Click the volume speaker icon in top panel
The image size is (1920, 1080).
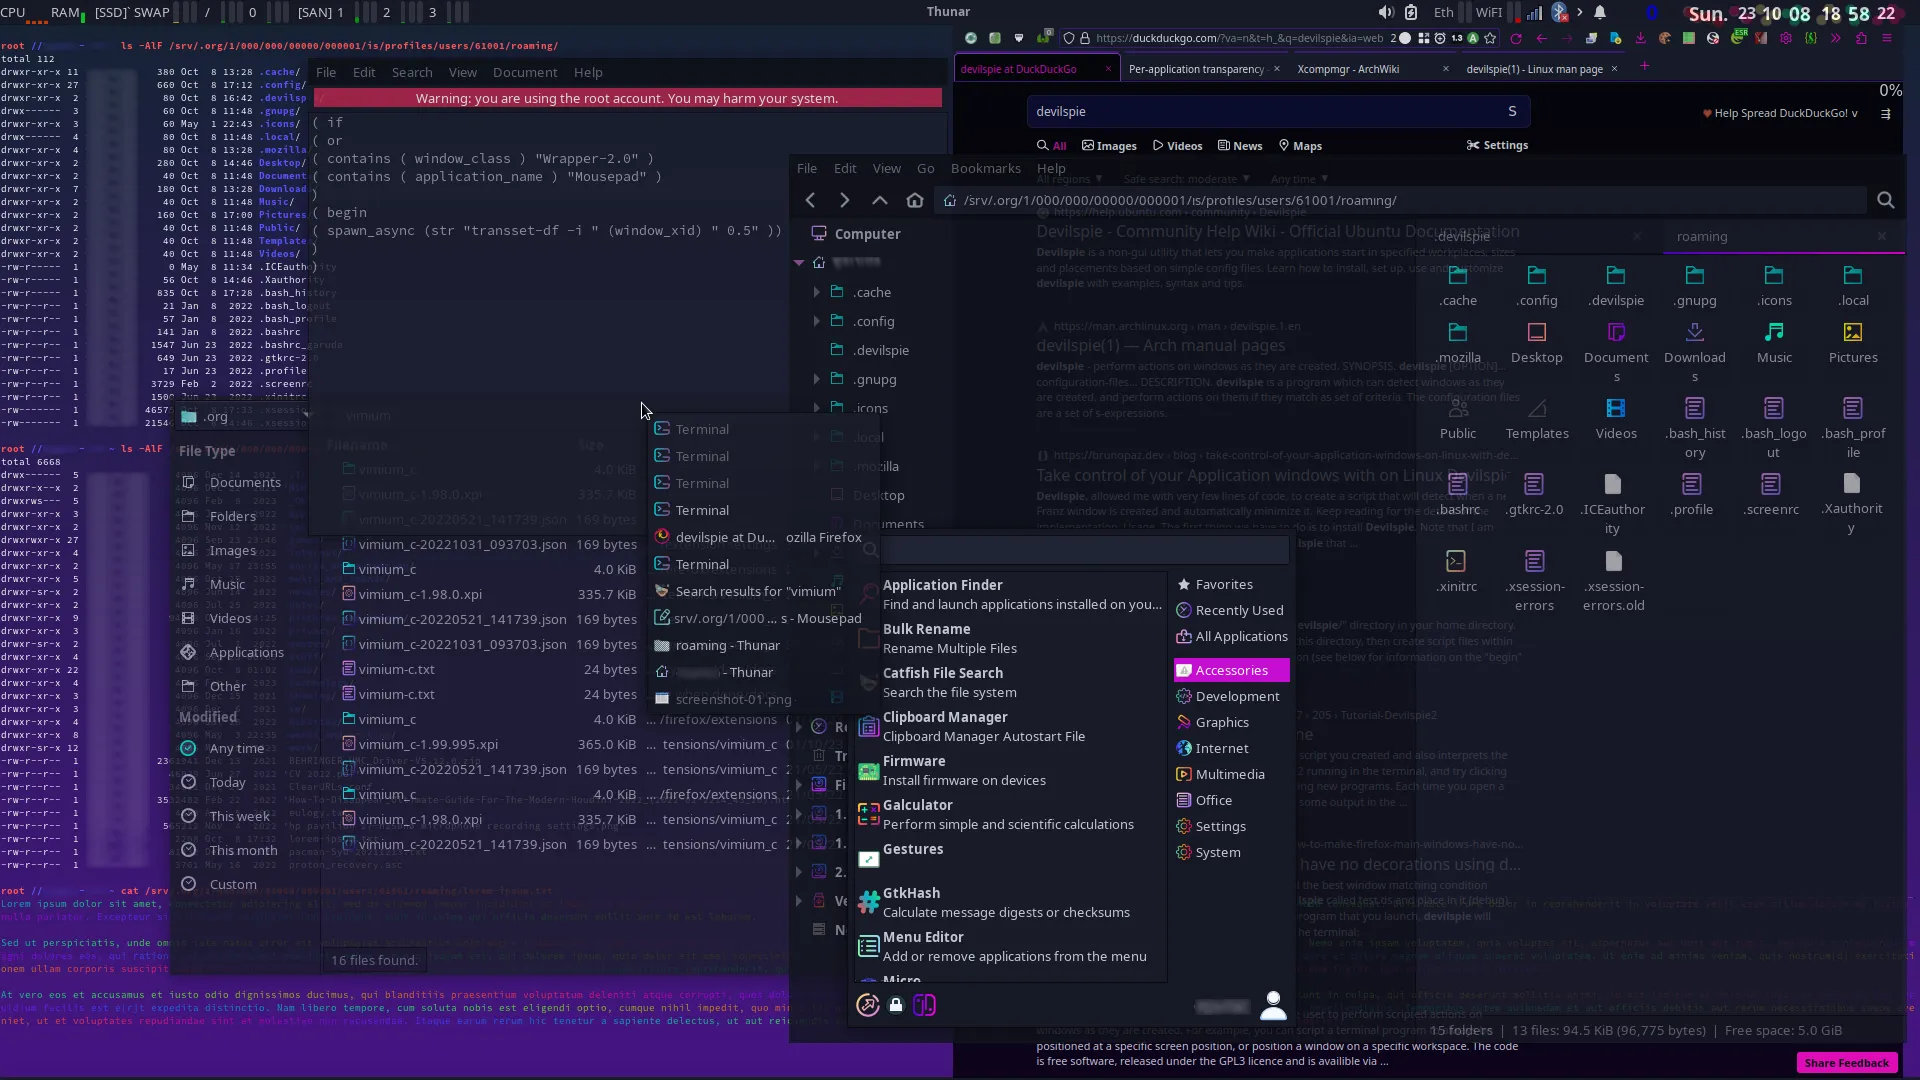point(1385,12)
